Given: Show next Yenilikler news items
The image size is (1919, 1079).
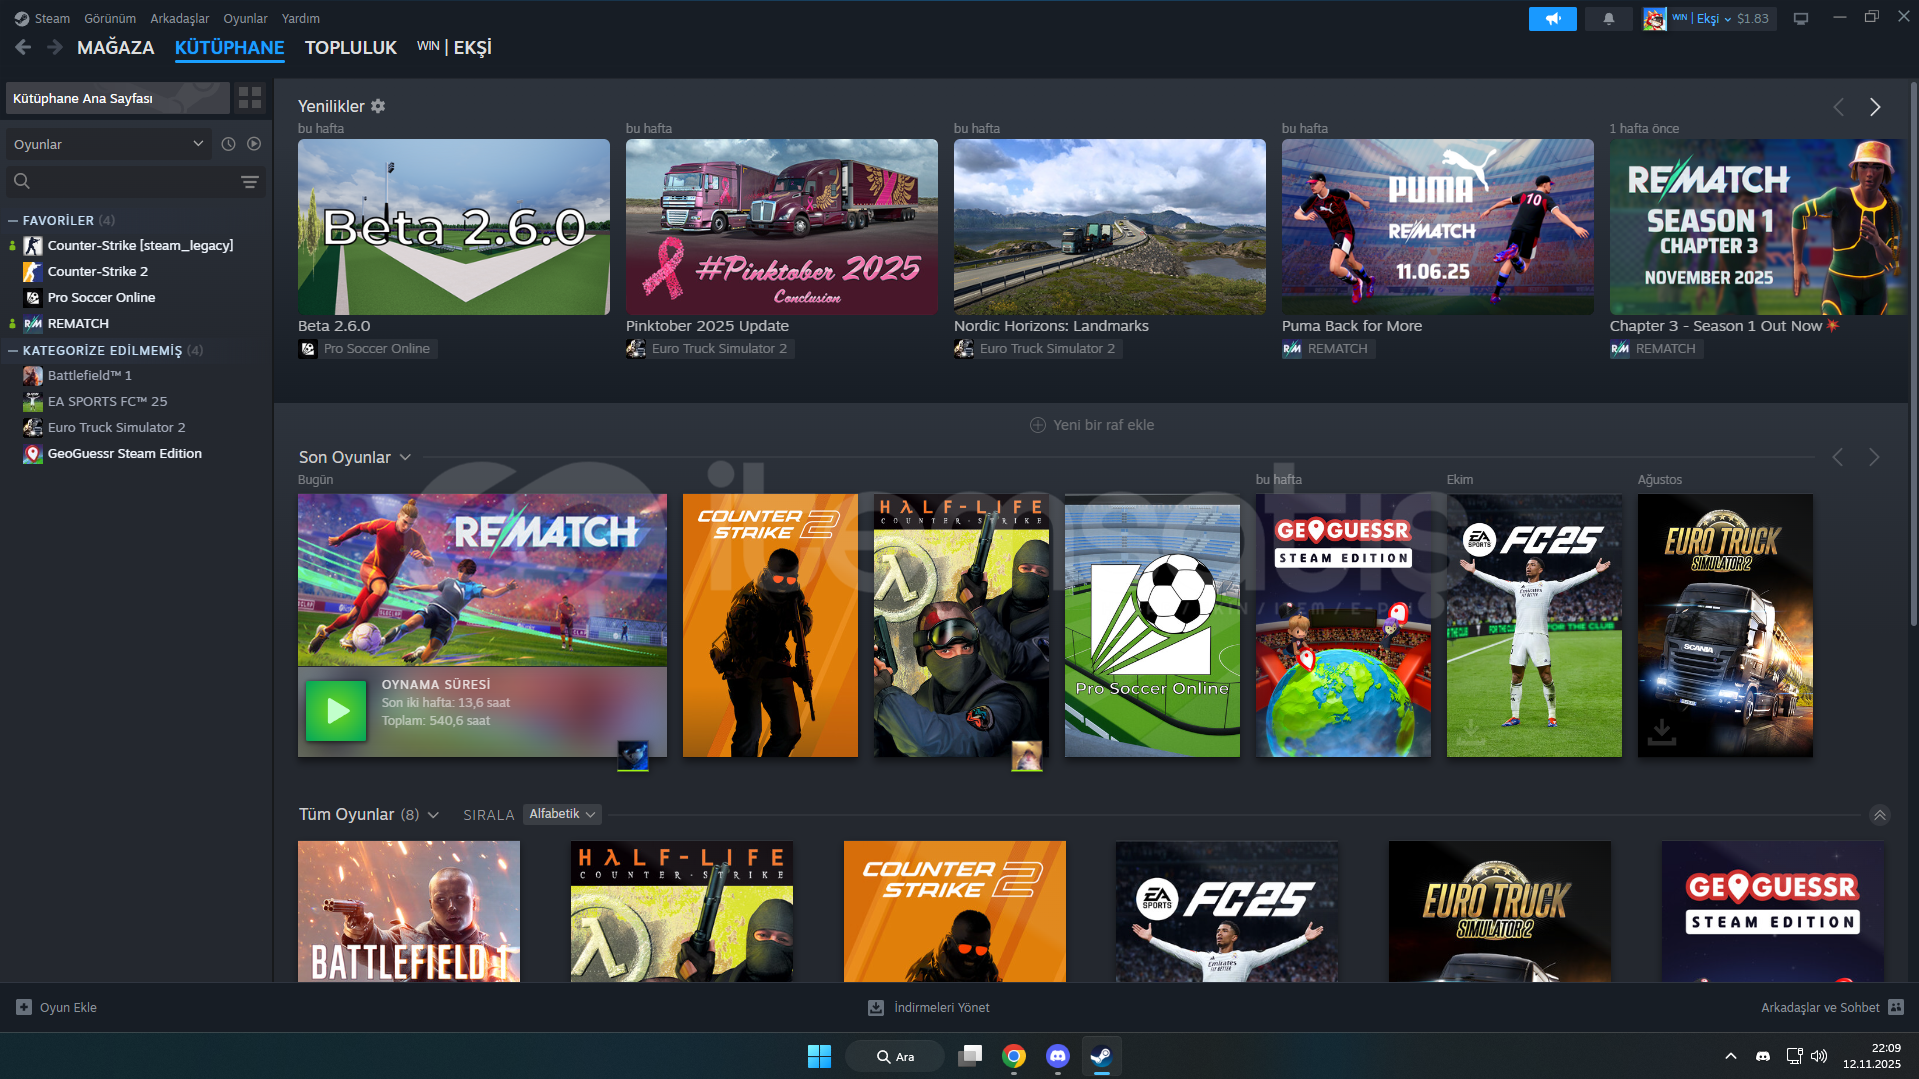Looking at the screenshot, I should (1875, 107).
